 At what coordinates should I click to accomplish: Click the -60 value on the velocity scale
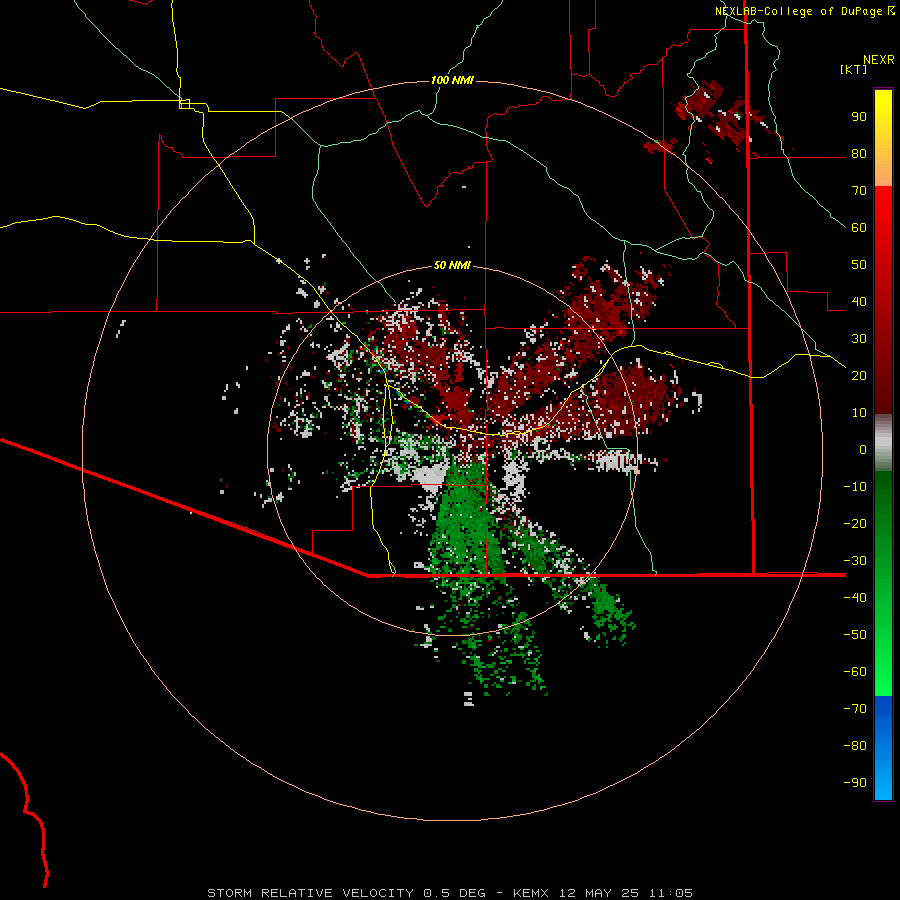[855, 672]
